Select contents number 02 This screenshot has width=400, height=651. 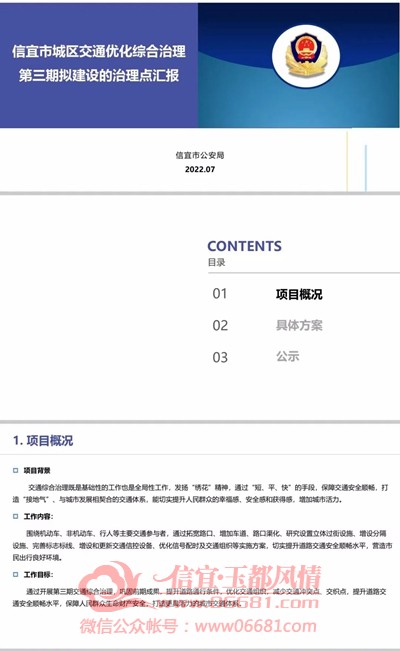click(x=220, y=326)
